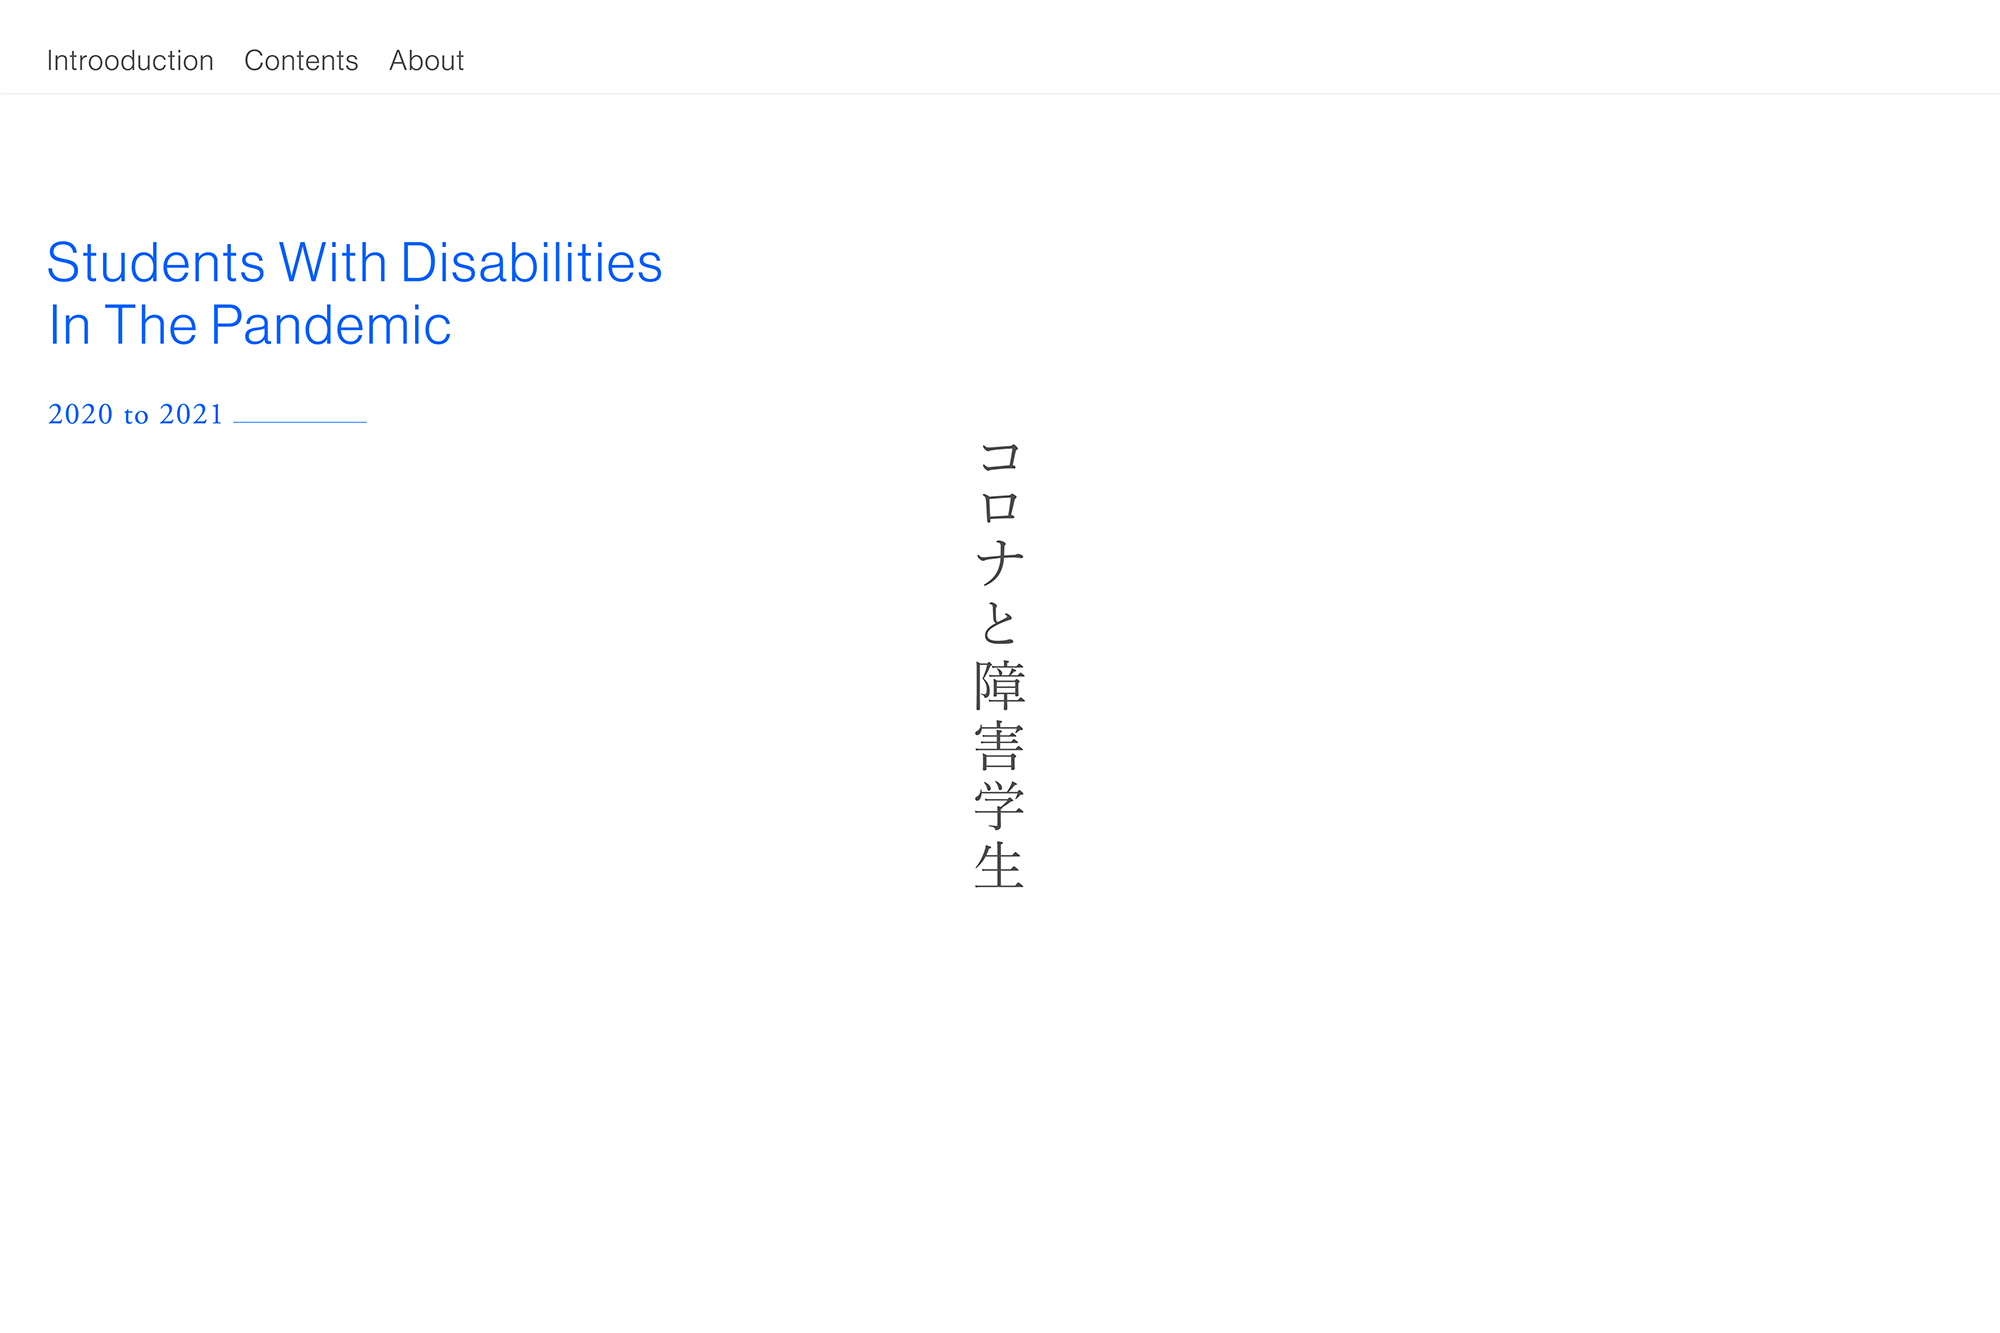Click the katakana character ロ in the vertical title
This screenshot has width=2000, height=1333.
pyautogui.click(x=999, y=507)
